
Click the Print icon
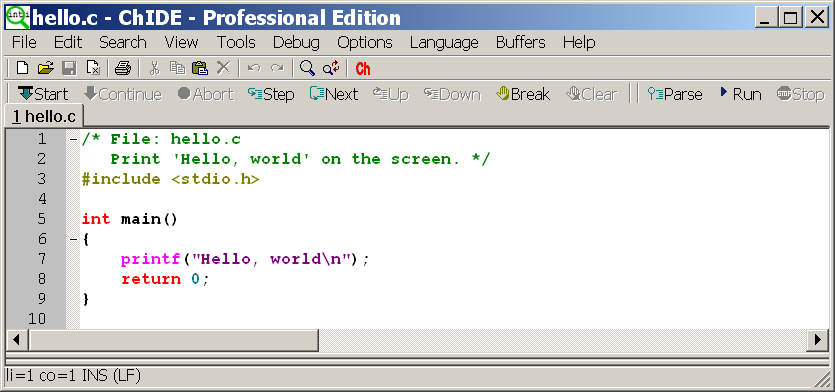click(123, 68)
